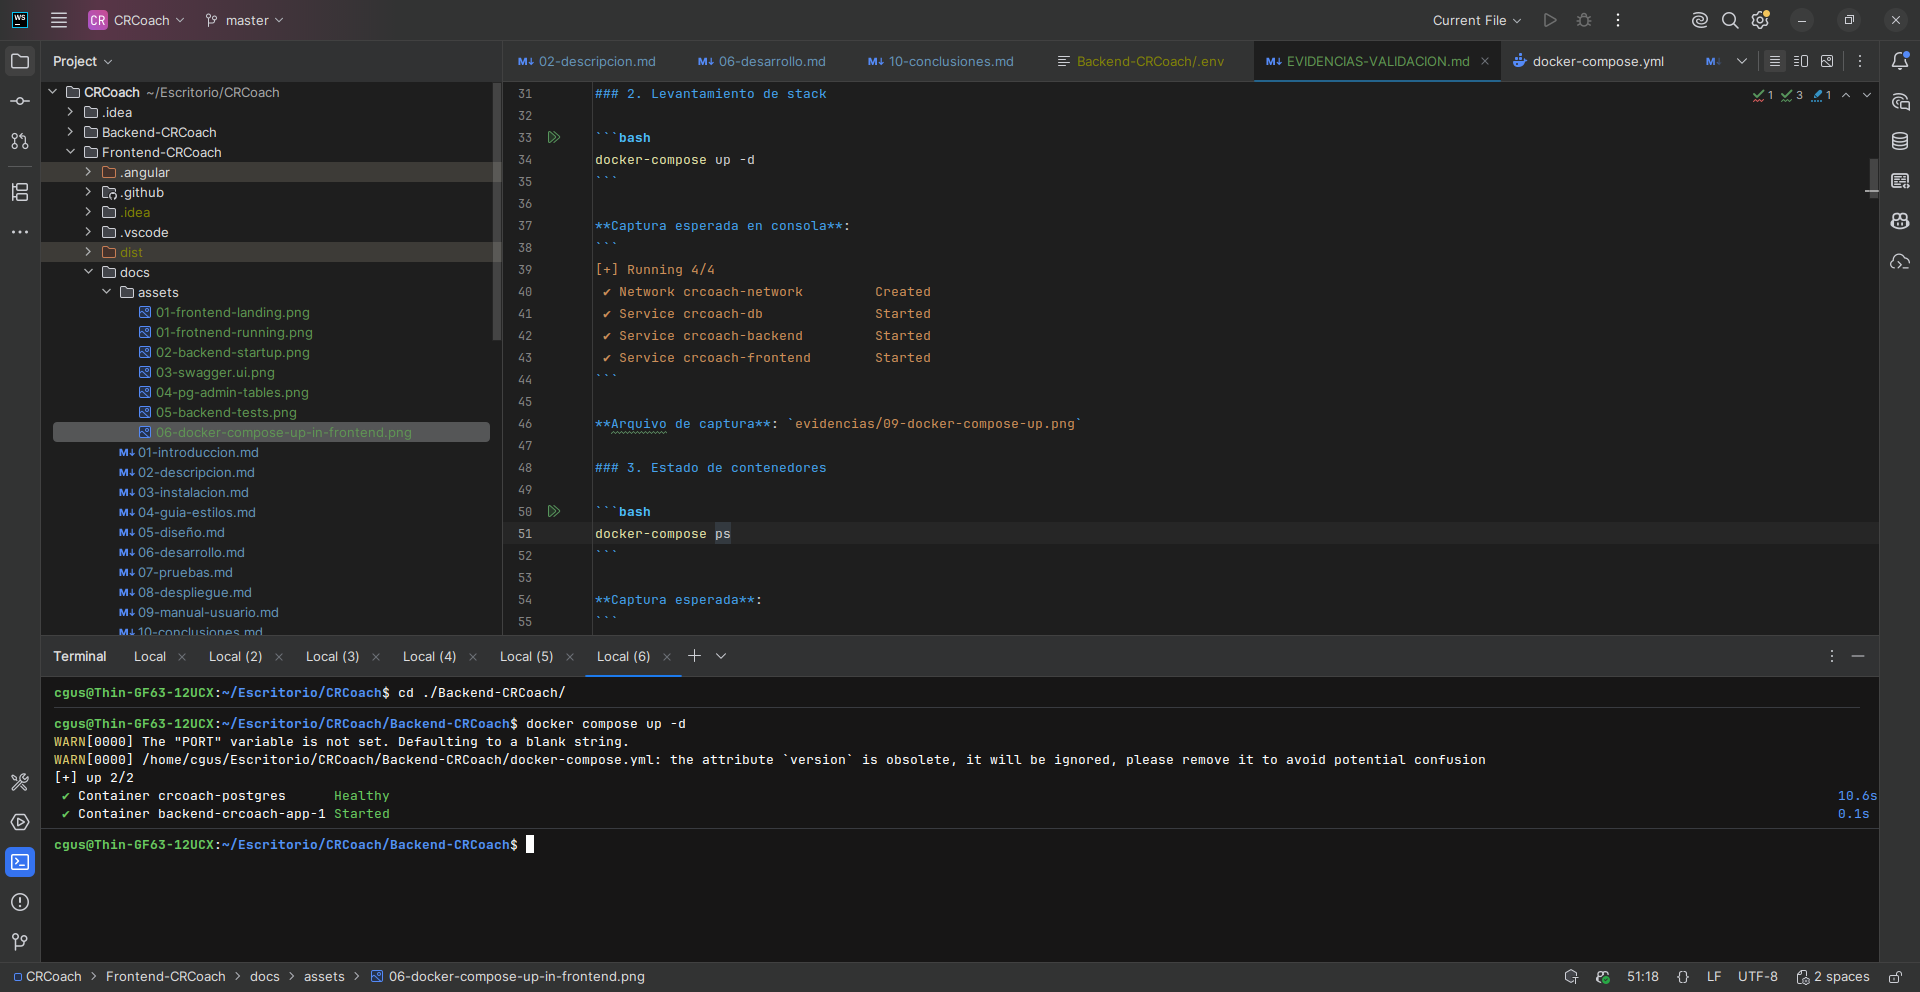Switch to 10-conclusiones.md editor tab
This screenshot has width=1920, height=992.
point(942,61)
